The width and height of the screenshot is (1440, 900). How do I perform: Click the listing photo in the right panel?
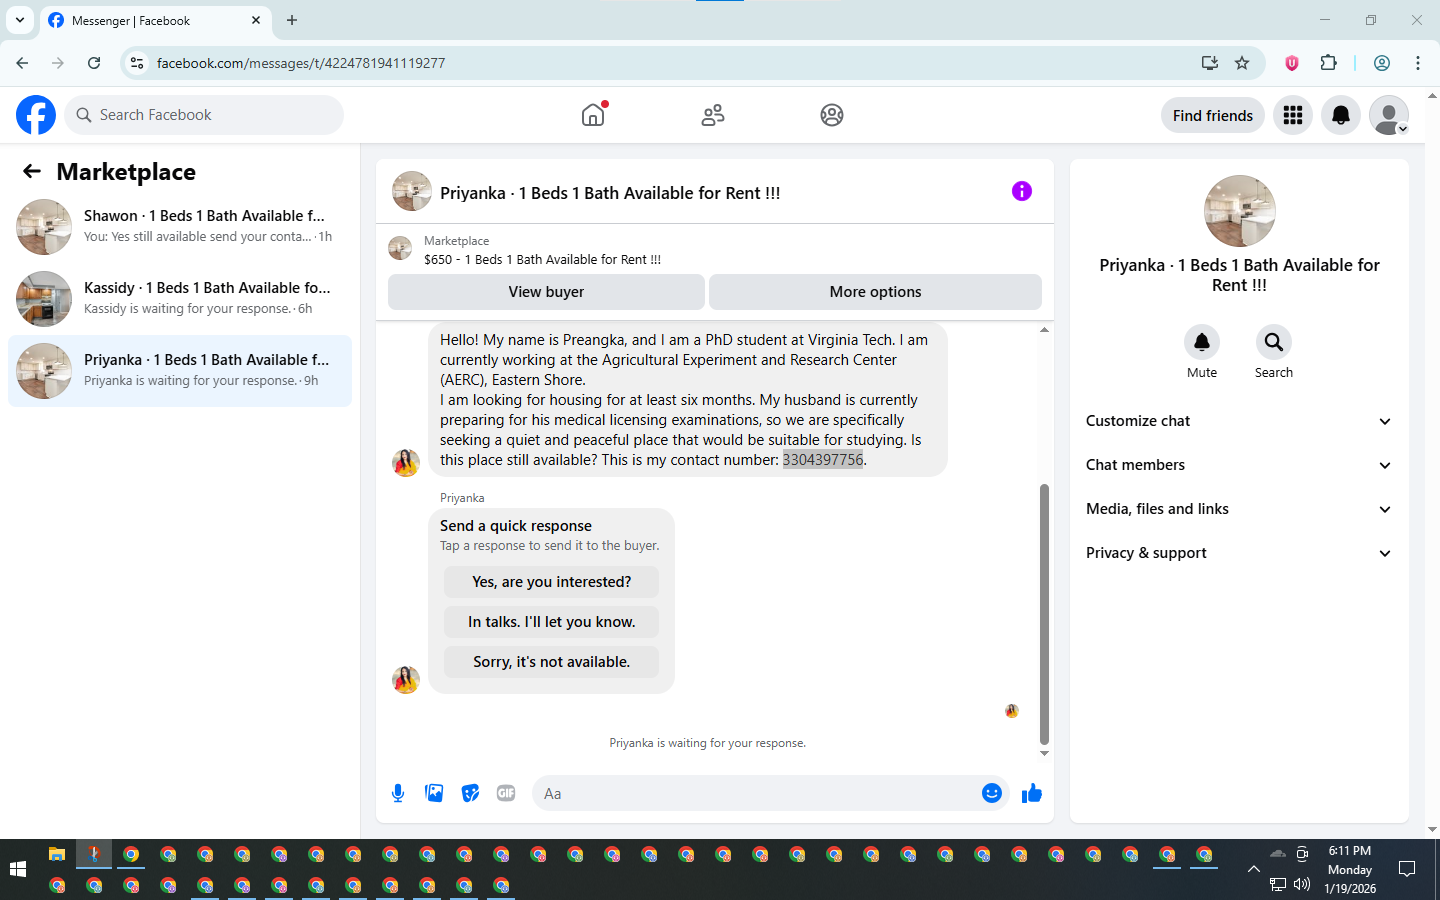(x=1240, y=211)
